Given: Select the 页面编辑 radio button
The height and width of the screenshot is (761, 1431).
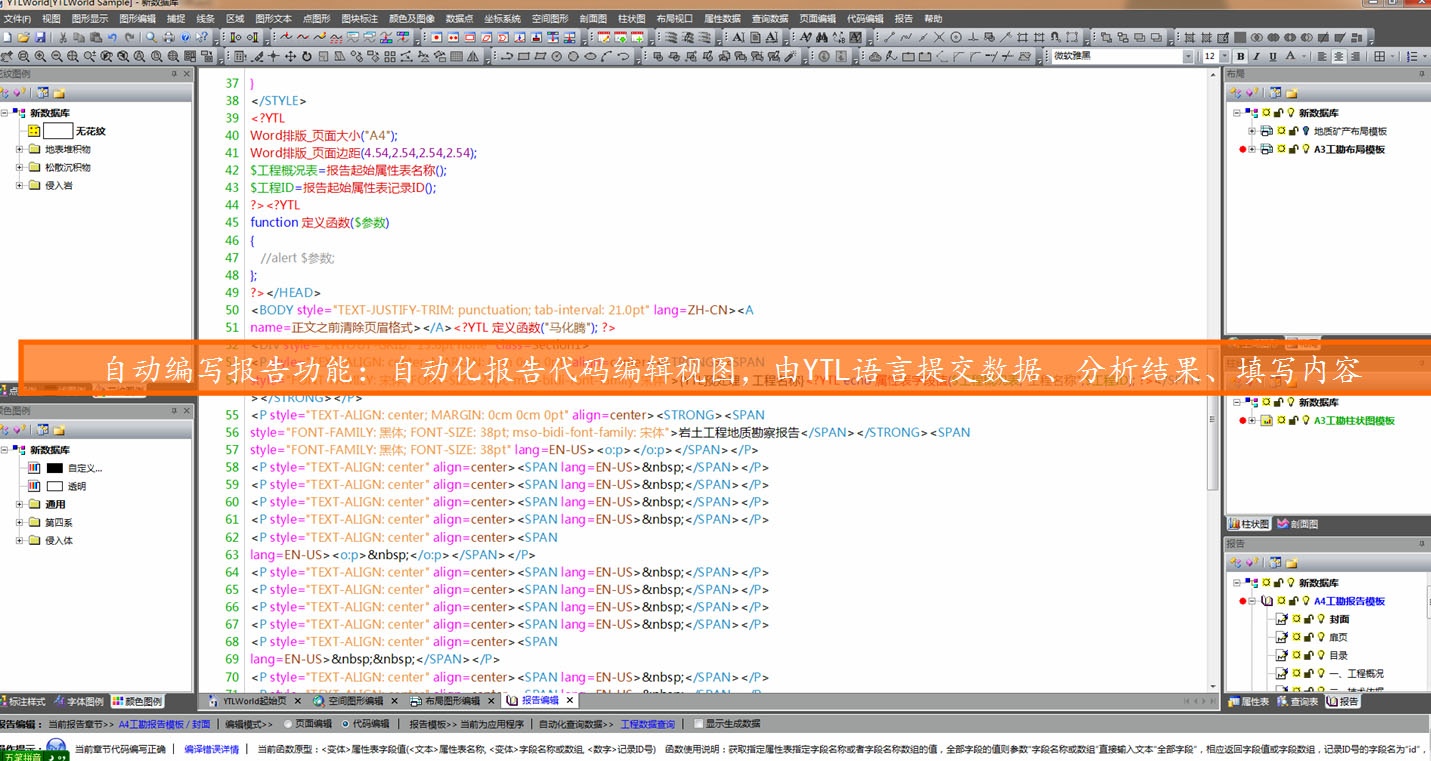Looking at the screenshot, I should click(x=289, y=724).
